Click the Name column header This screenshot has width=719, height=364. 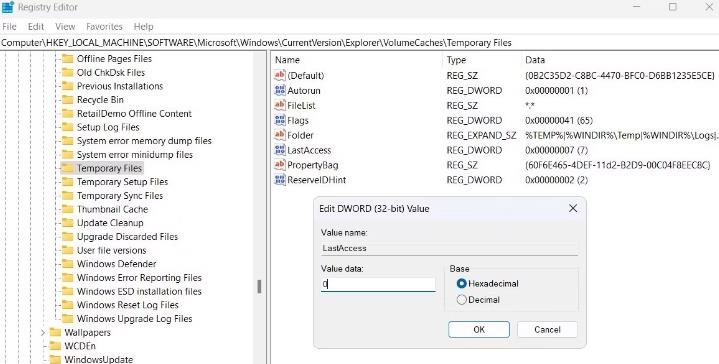[x=287, y=60]
